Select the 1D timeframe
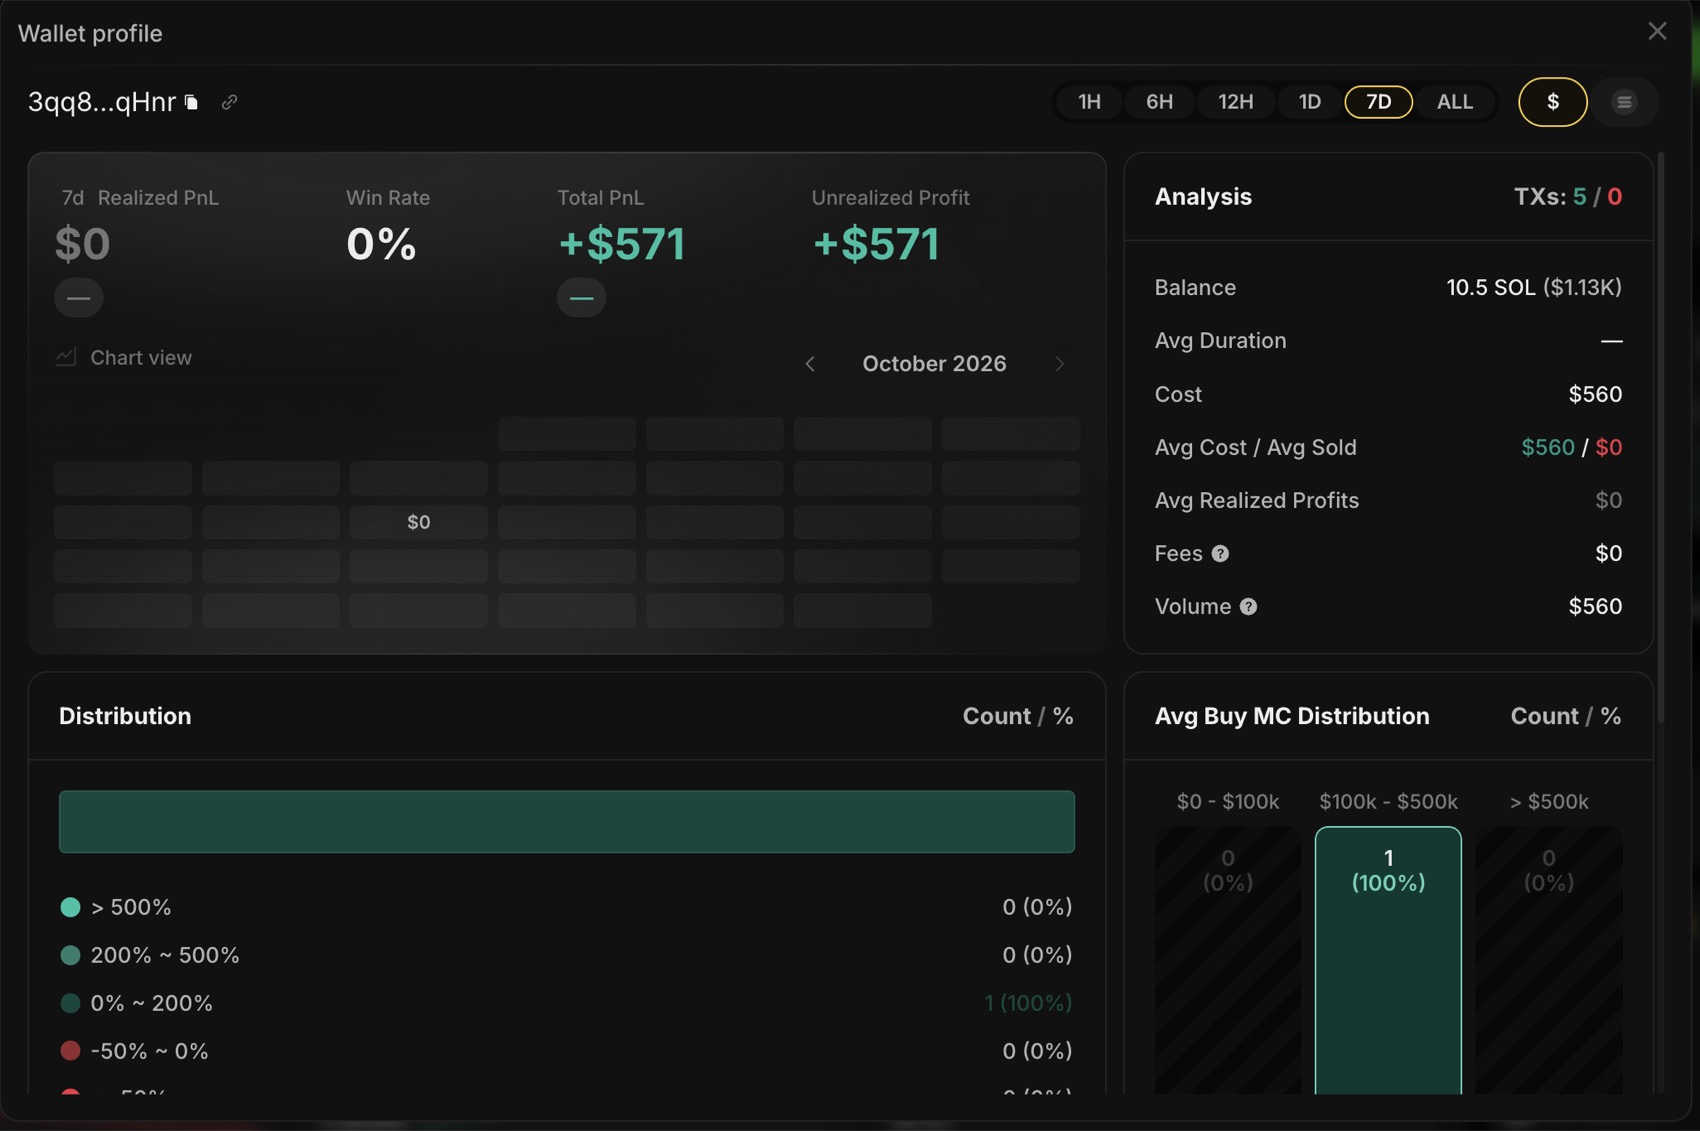The height and width of the screenshot is (1131, 1700). pyautogui.click(x=1309, y=102)
